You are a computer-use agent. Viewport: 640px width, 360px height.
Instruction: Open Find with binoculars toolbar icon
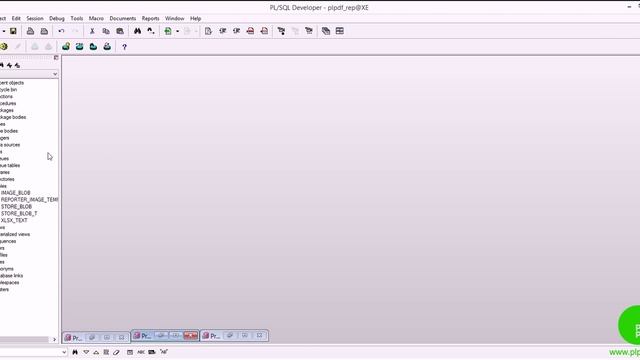pos(138,31)
